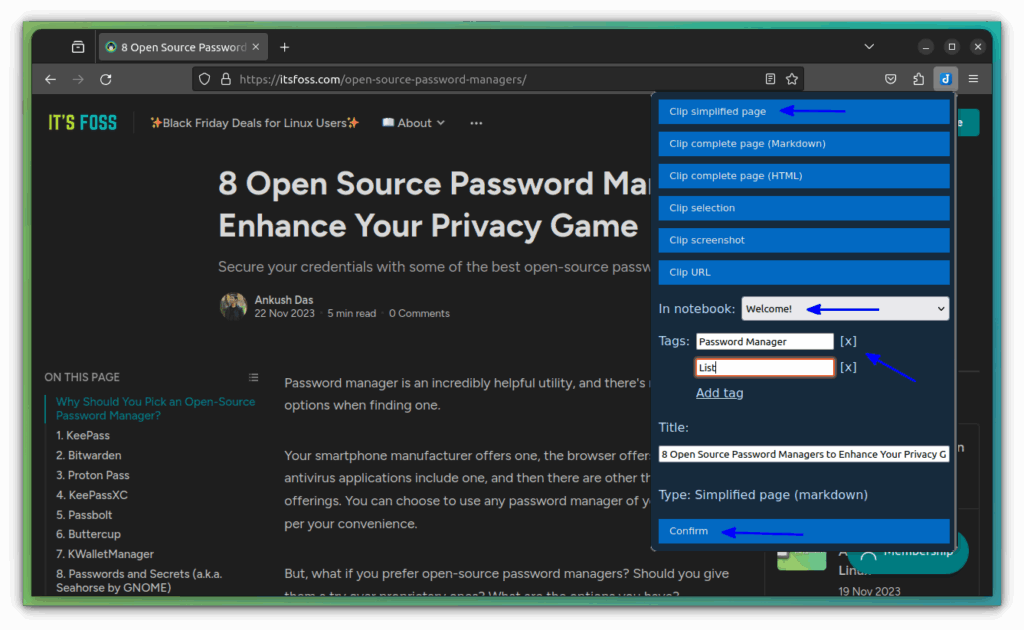Image resolution: width=1024 pixels, height=630 pixels.
Task: Click the List tag input field
Action: click(x=764, y=368)
